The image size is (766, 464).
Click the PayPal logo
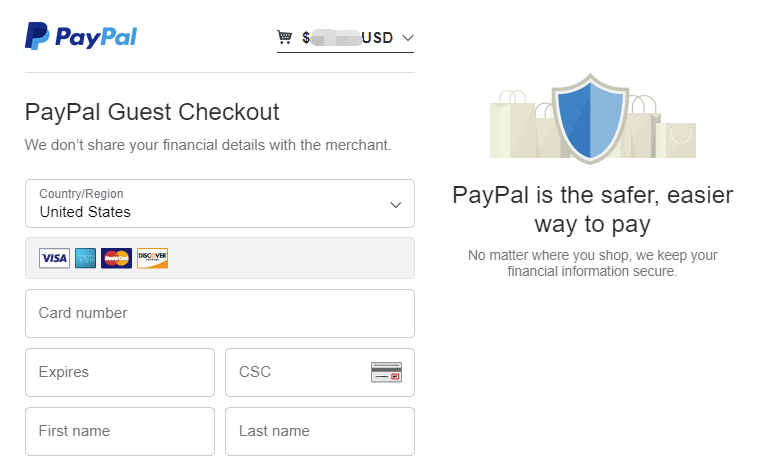[81, 37]
